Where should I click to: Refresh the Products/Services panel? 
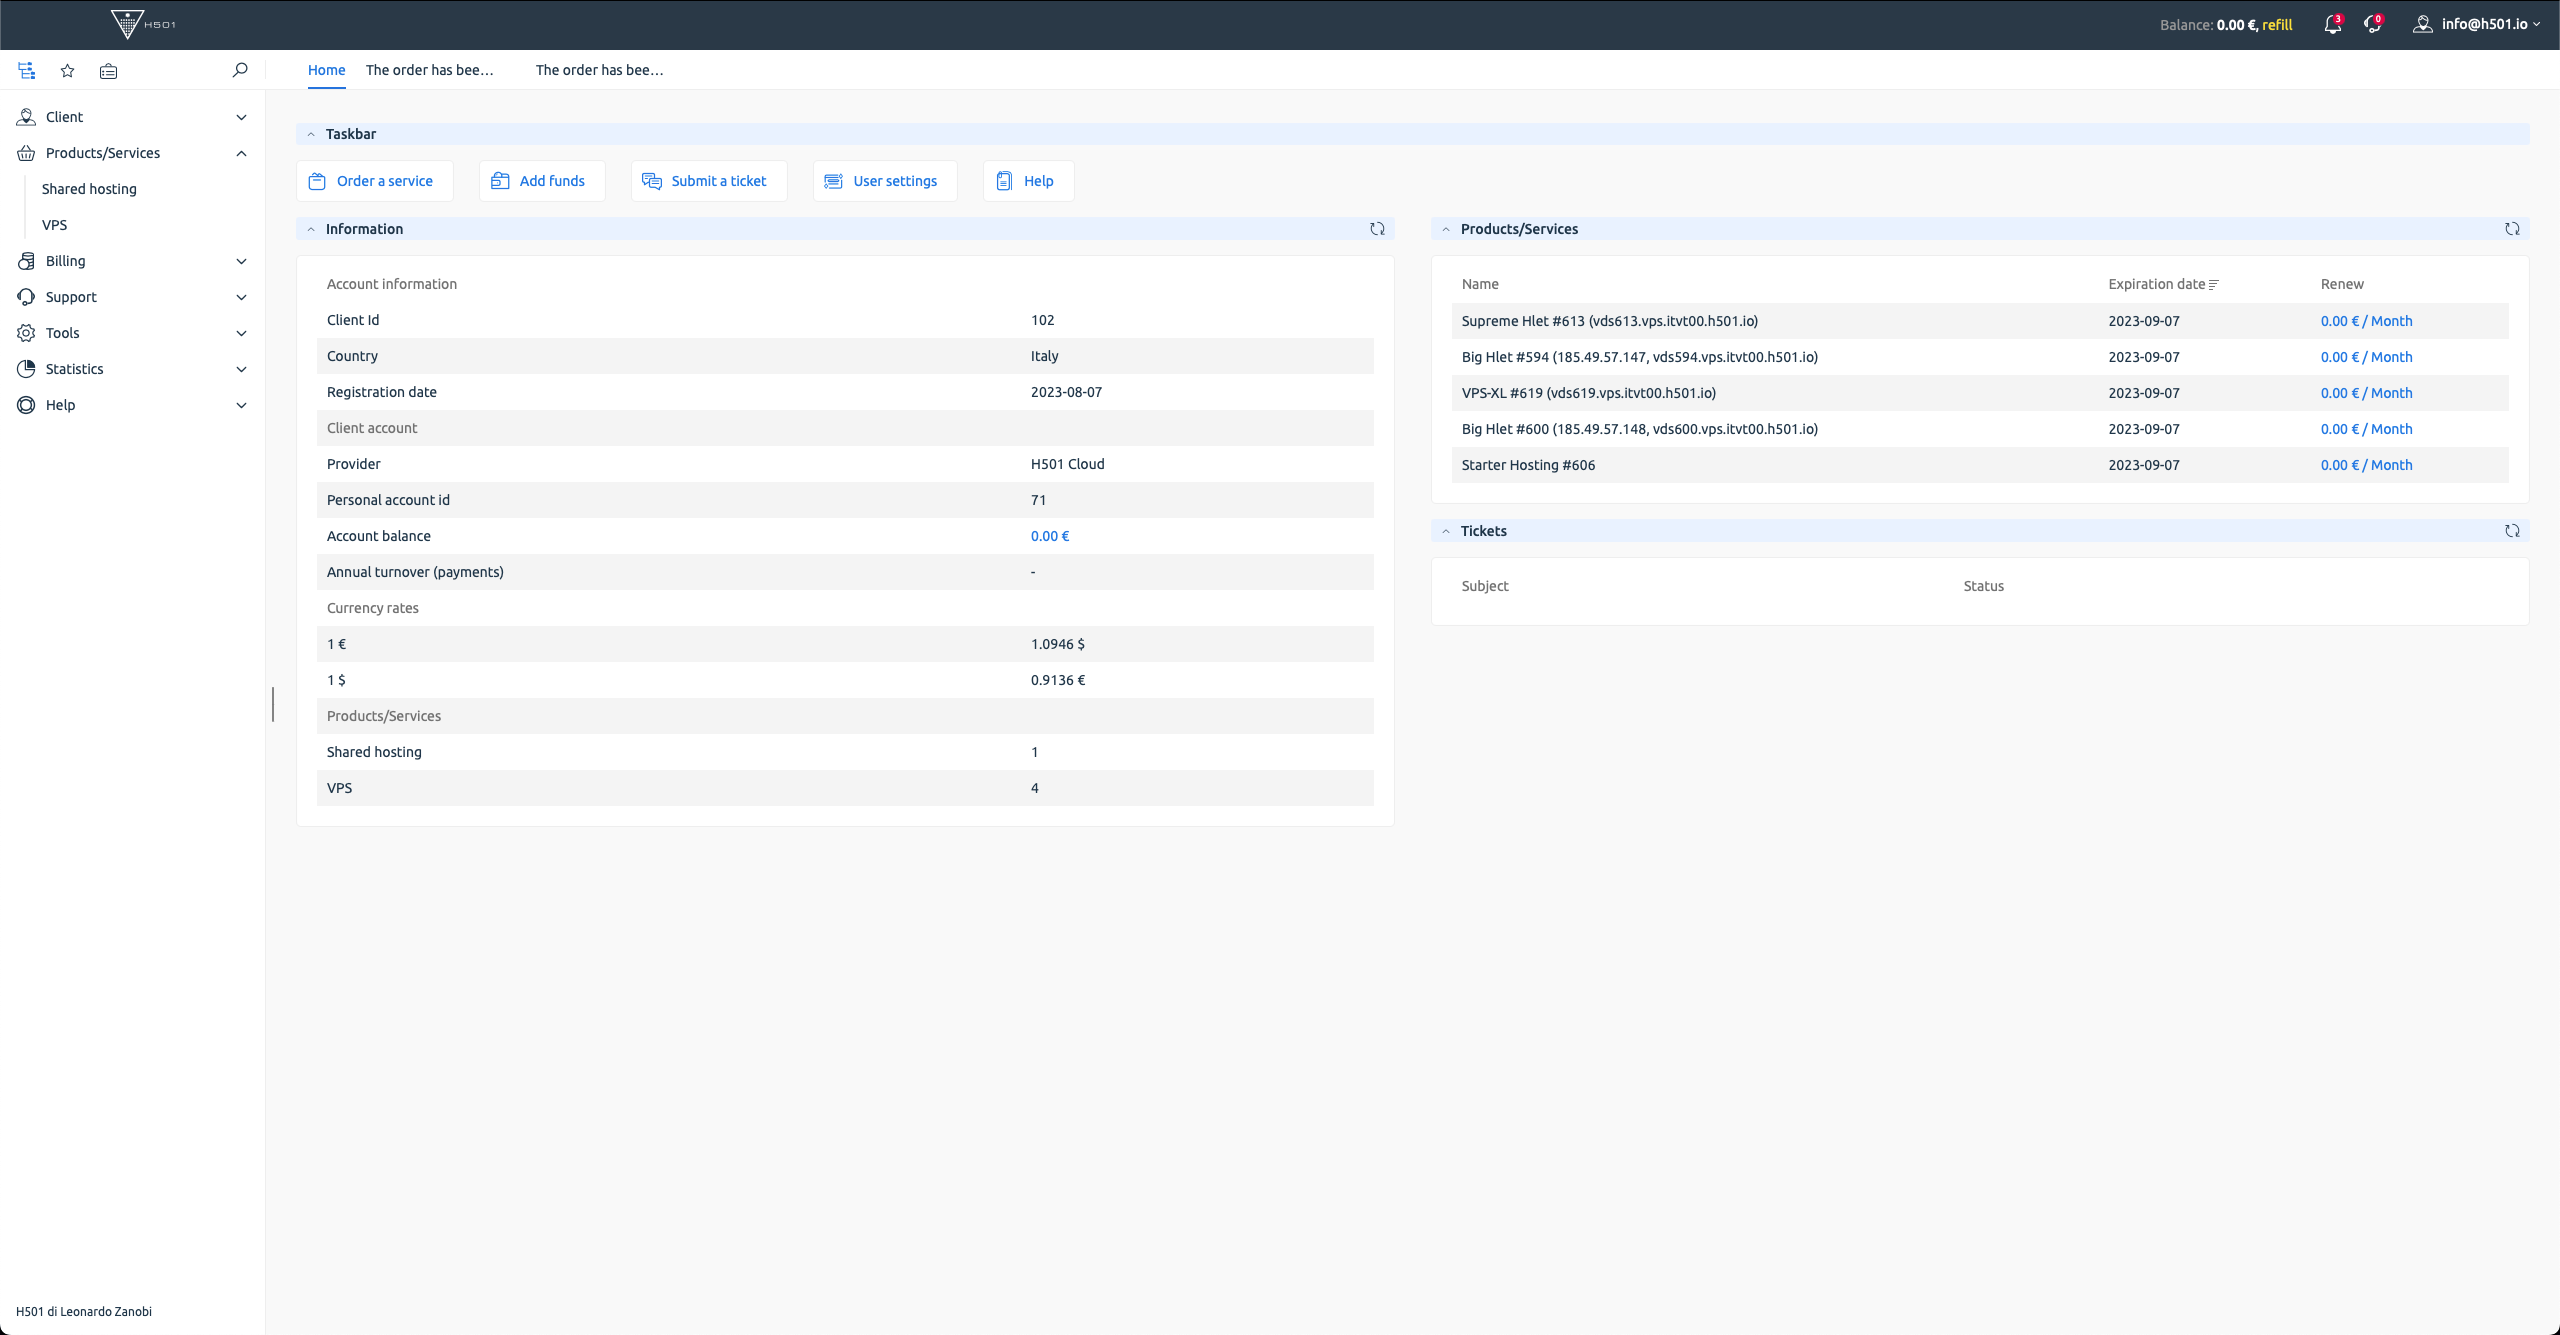[2511, 229]
